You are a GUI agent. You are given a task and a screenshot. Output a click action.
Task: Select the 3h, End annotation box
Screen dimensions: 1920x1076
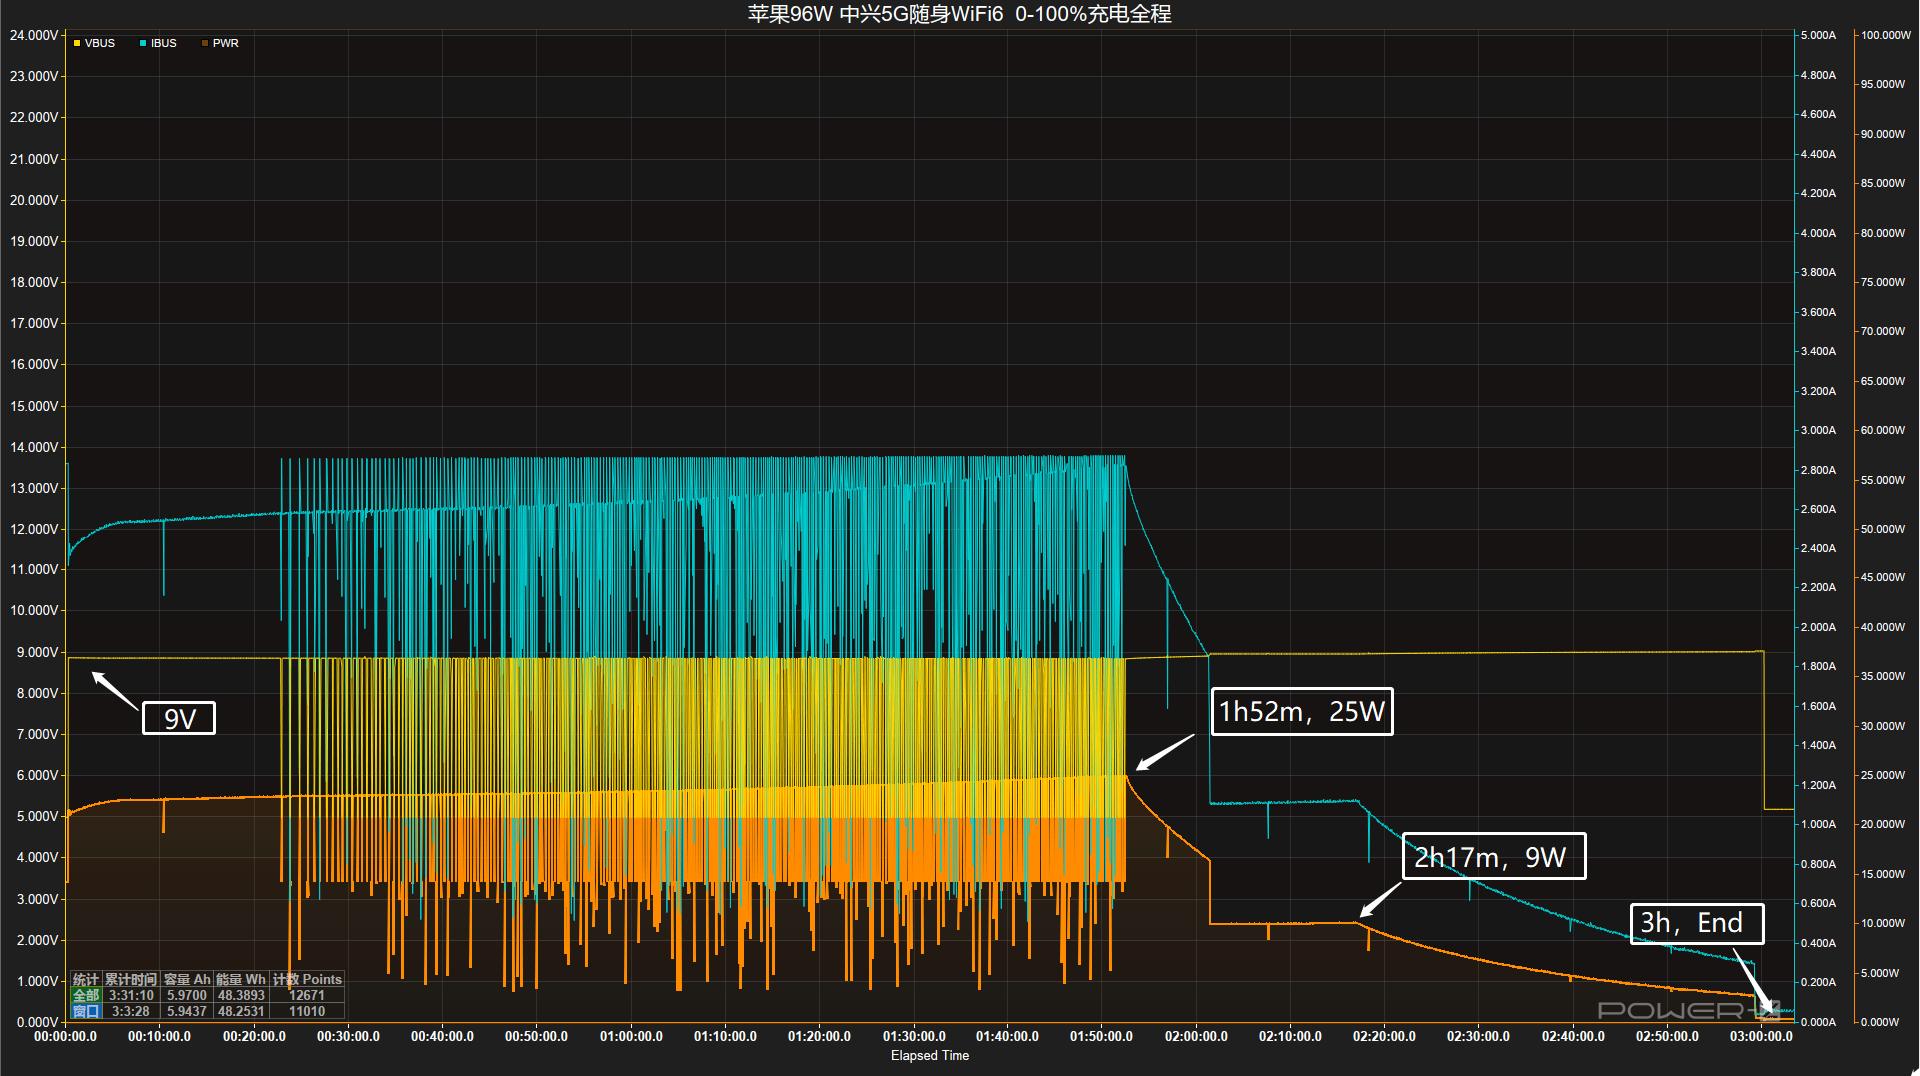tap(1699, 923)
